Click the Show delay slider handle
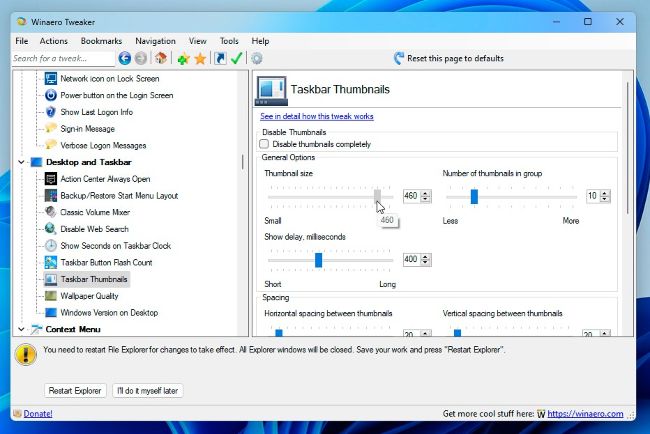 tap(318, 260)
